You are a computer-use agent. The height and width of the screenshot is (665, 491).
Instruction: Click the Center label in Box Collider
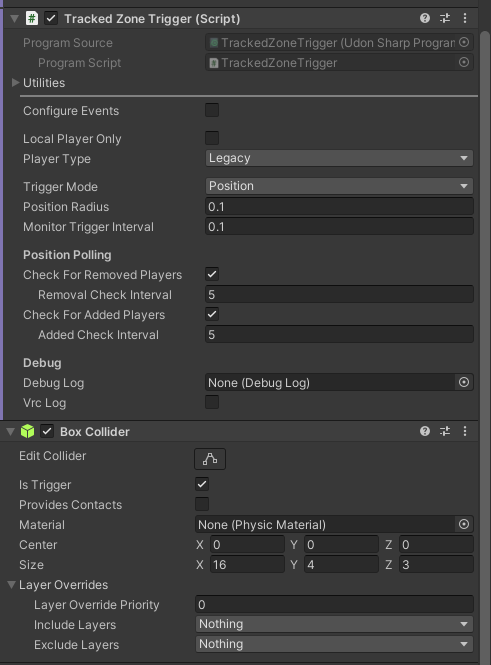click(x=38, y=545)
